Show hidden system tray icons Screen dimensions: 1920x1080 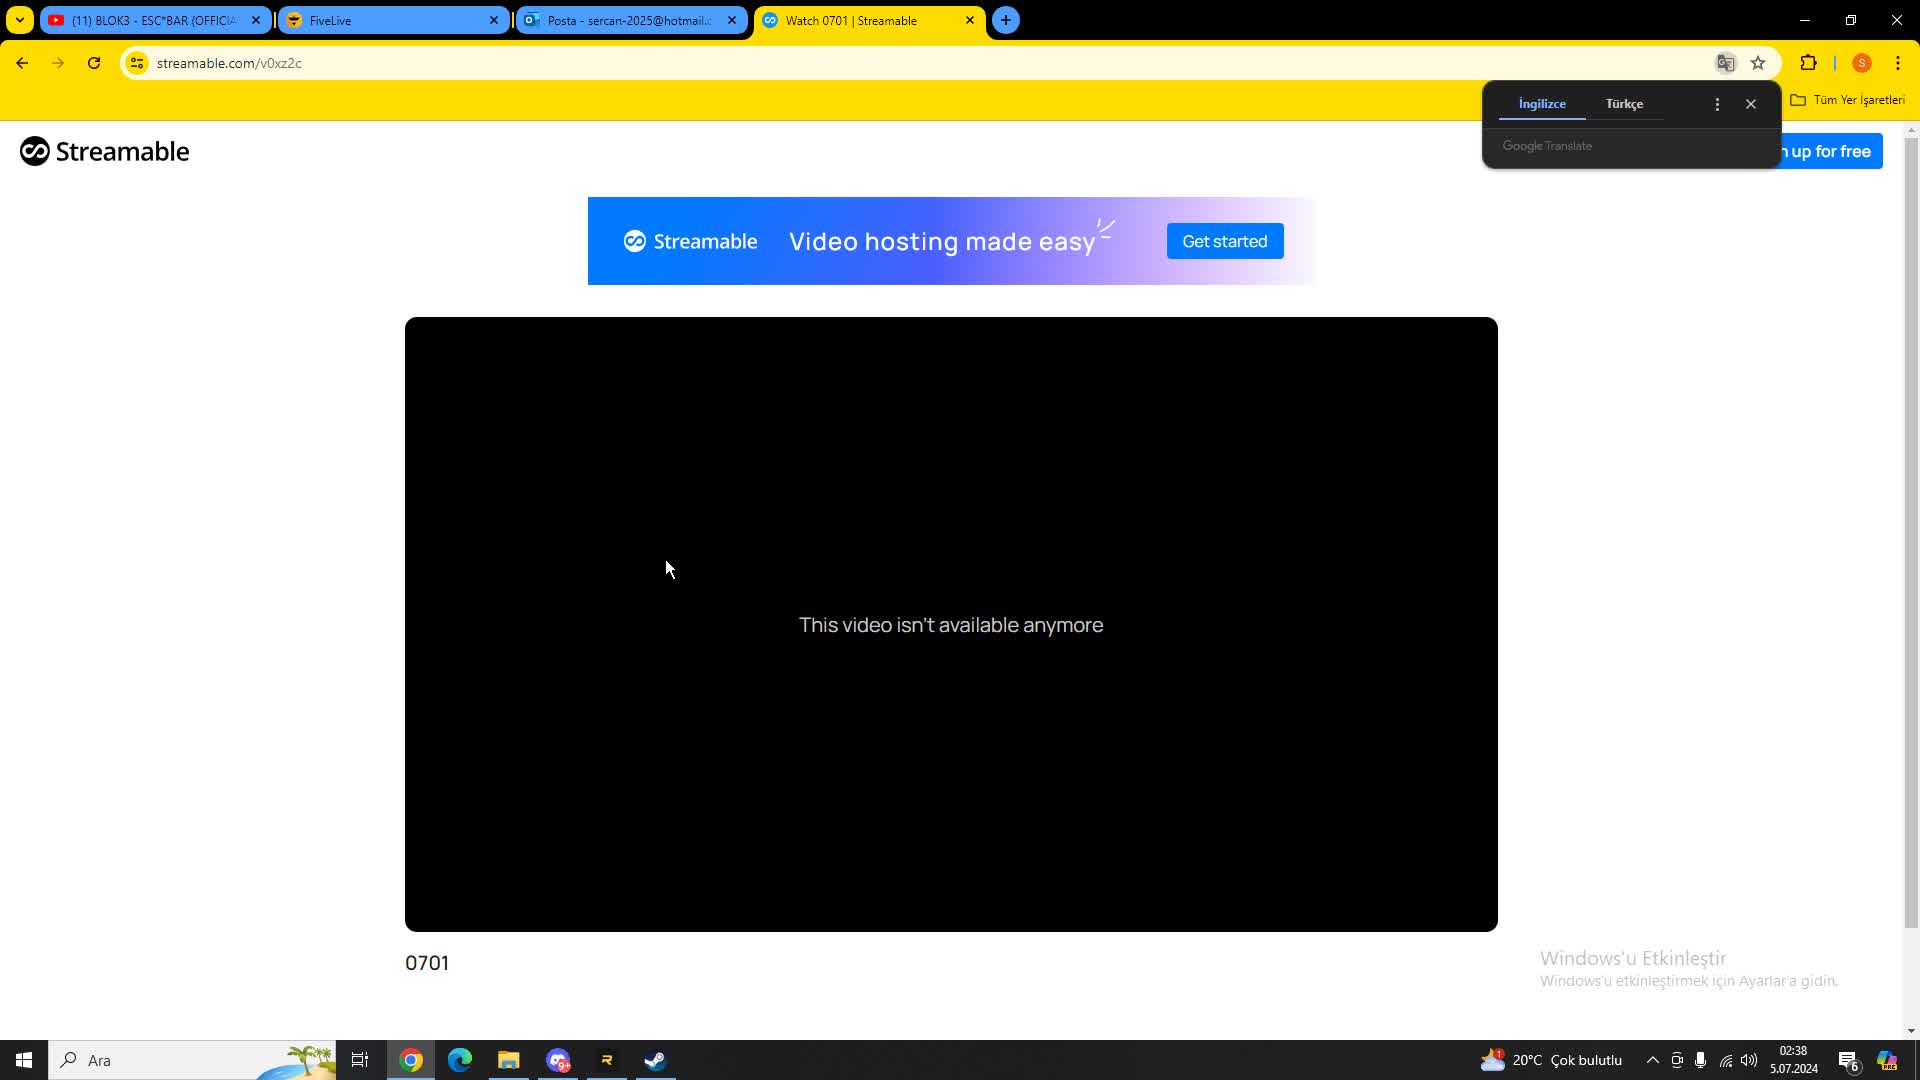(x=1652, y=1060)
